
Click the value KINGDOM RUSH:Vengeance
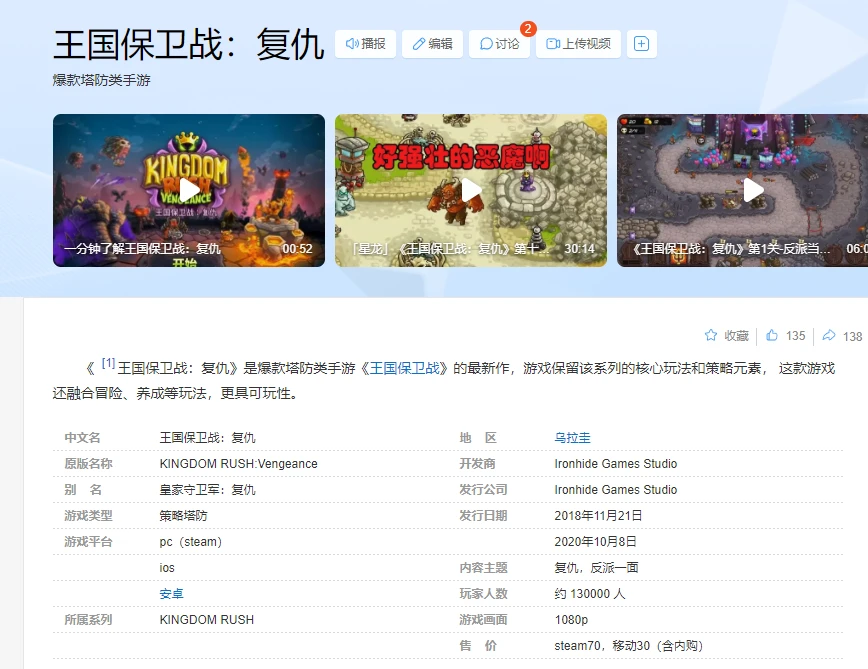(x=239, y=464)
